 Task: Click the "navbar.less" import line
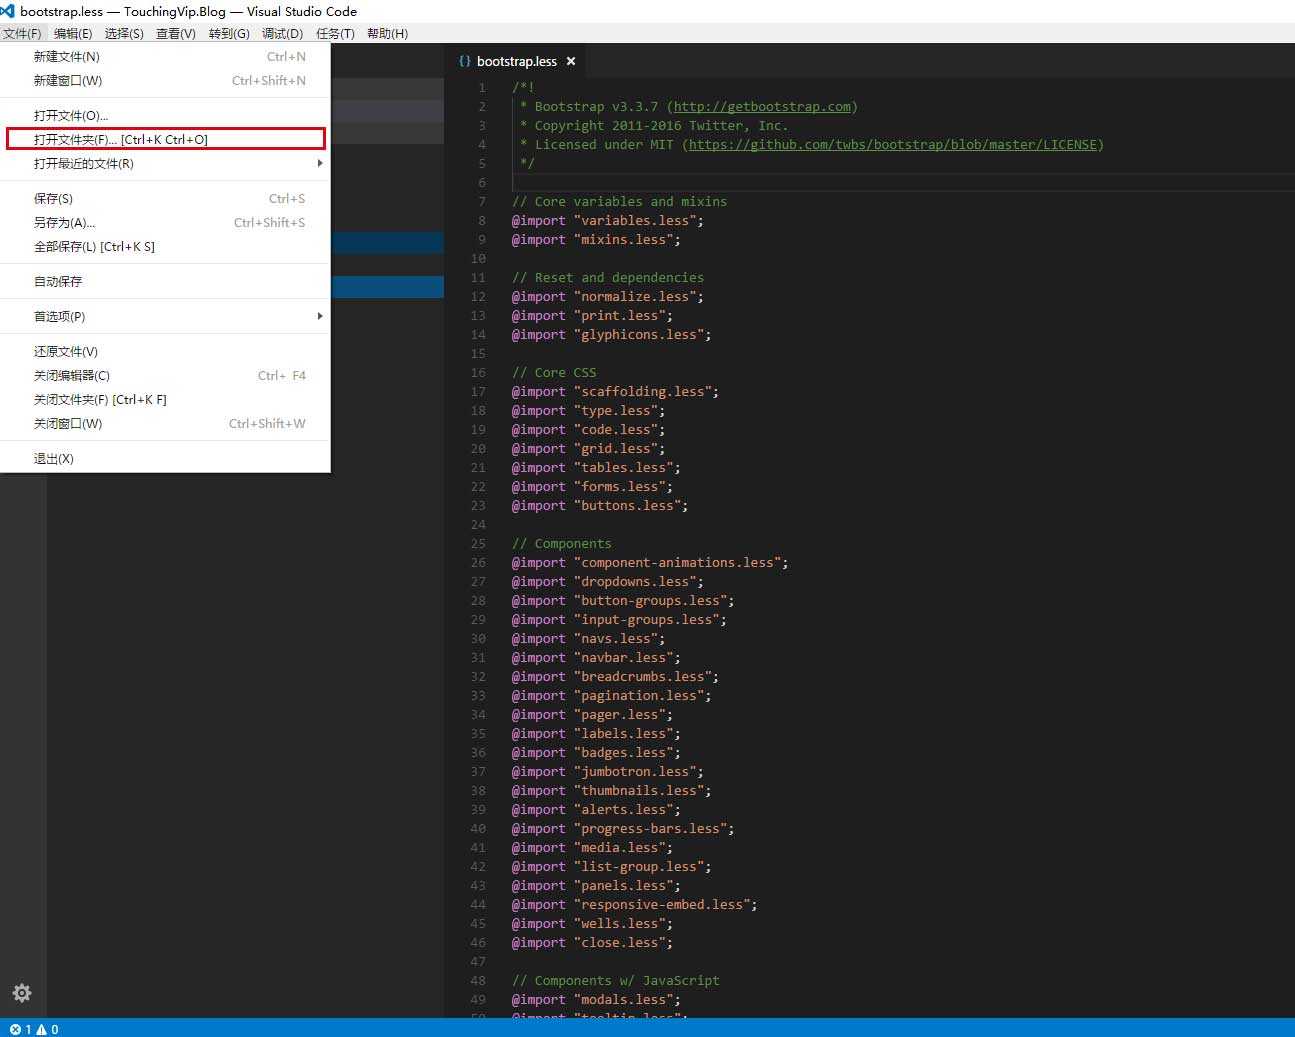[596, 658]
